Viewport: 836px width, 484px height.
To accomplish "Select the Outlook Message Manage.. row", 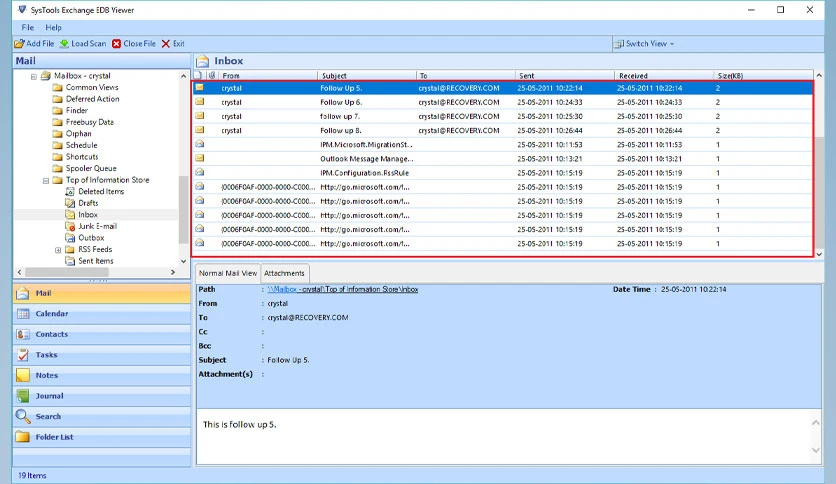I will 503,159.
